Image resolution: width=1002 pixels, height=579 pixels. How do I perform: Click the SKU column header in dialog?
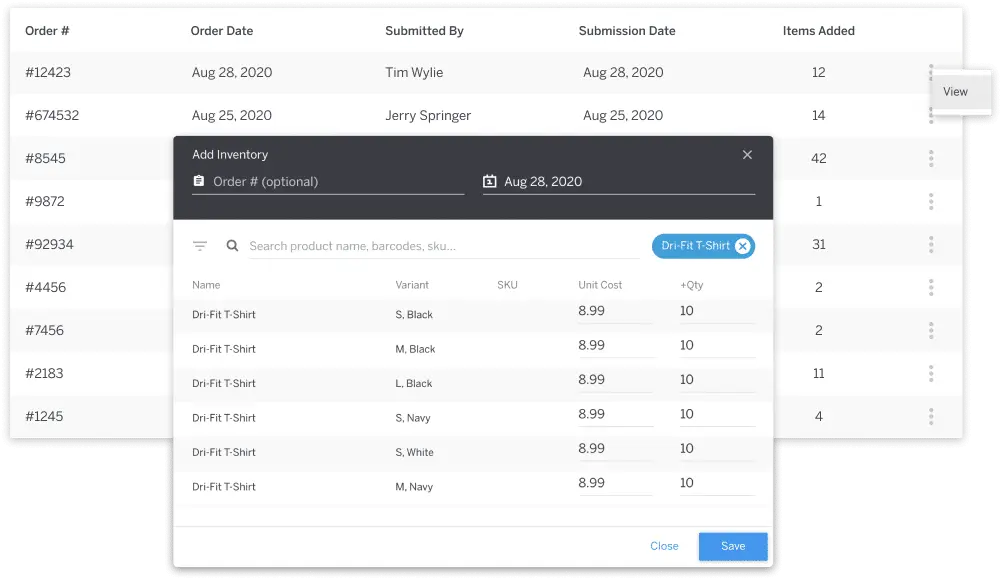click(x=507, y=285)
